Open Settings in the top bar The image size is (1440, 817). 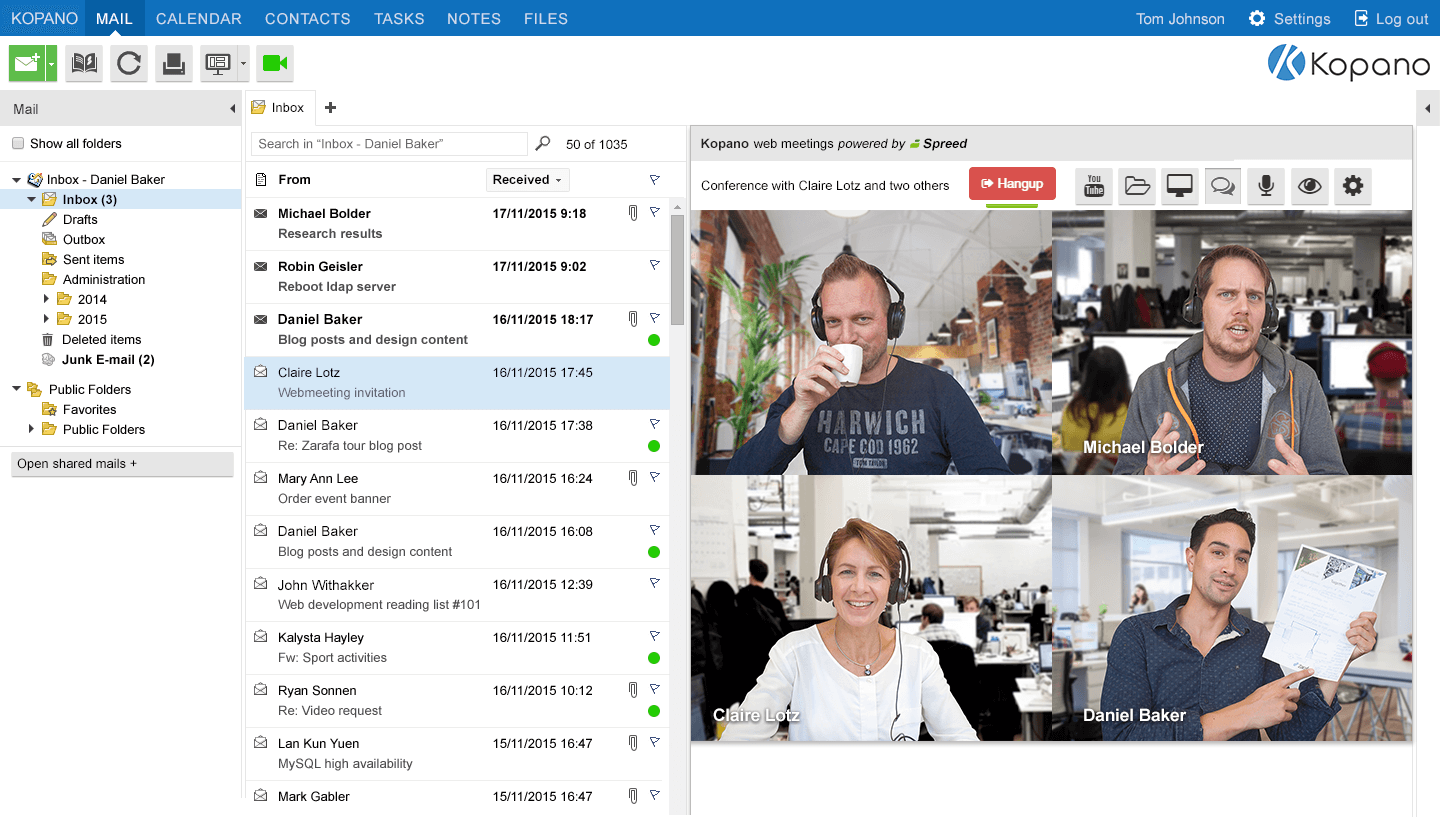click(x=1289, y=19)
